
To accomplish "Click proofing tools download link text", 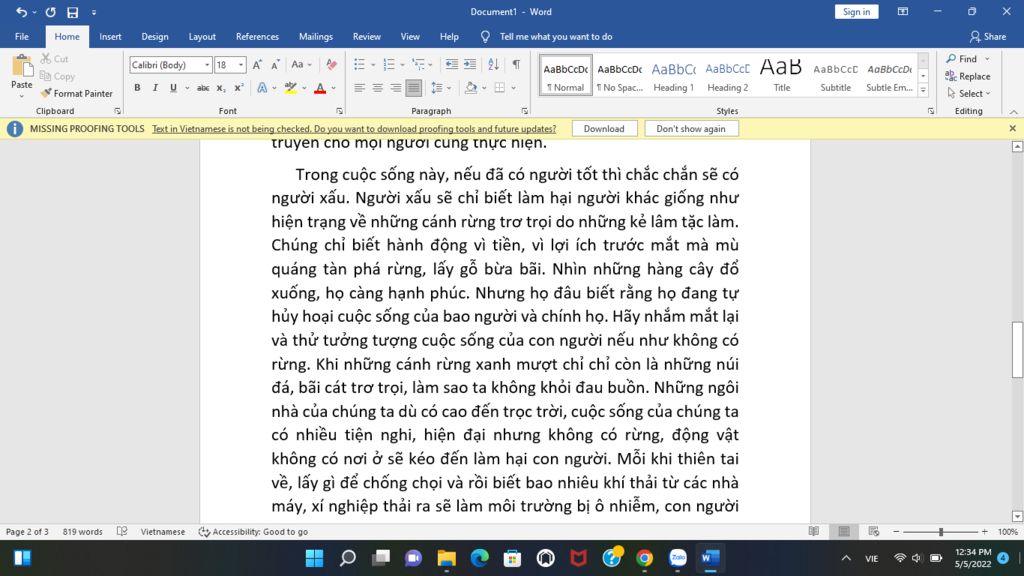I will 354,129.
